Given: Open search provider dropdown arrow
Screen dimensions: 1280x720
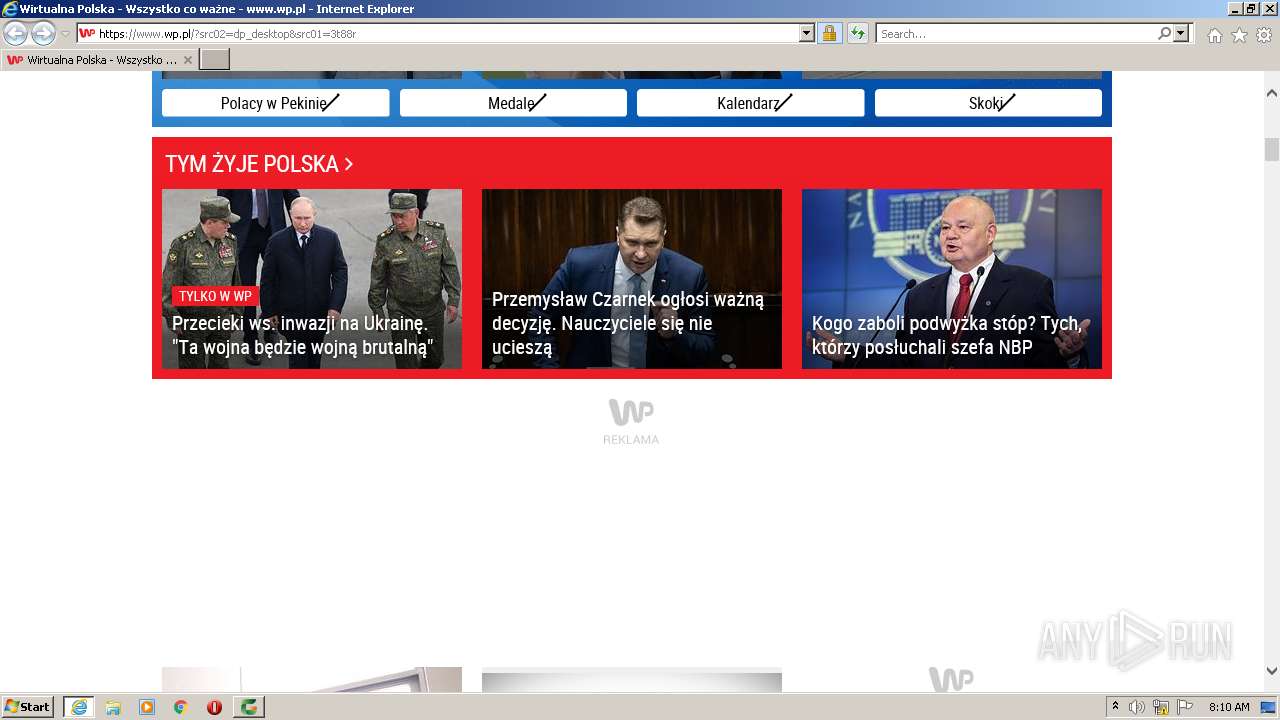Looking at the screenshot, I should click(x=1181, y=33).
